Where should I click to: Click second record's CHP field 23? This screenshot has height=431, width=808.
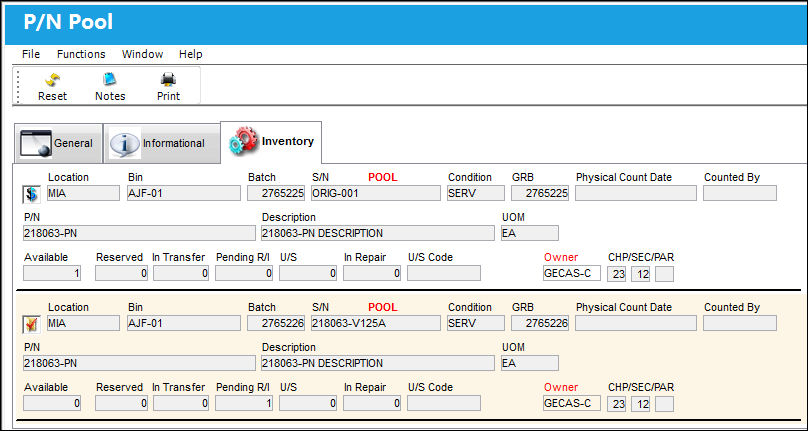coord(616,404)
